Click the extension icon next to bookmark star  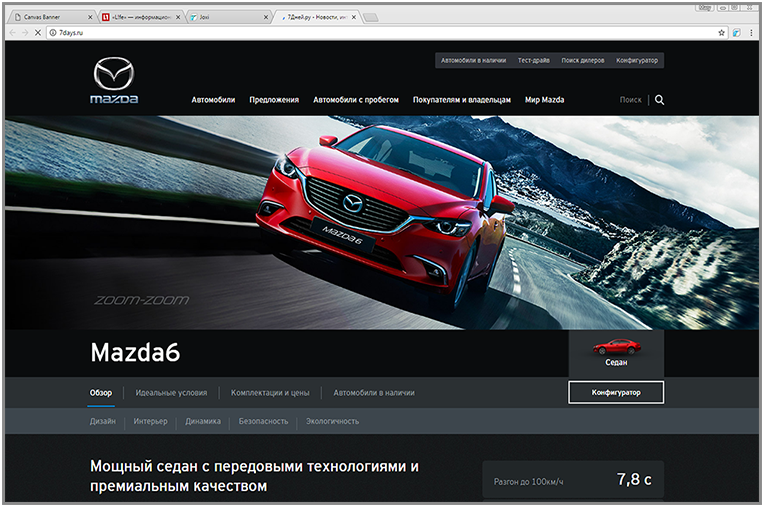coord(736,33)
